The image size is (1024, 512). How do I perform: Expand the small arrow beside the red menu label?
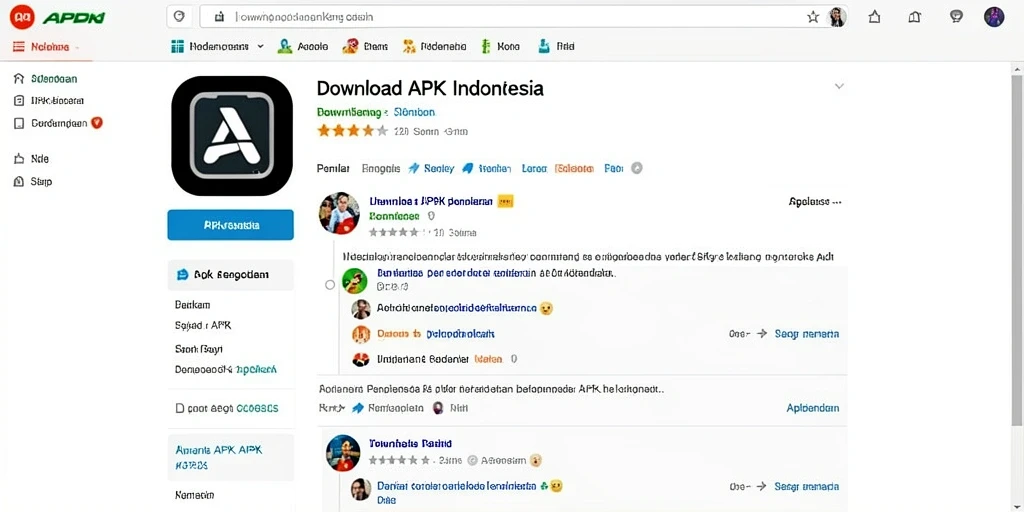pyautogui.click(x=77, y=48)
